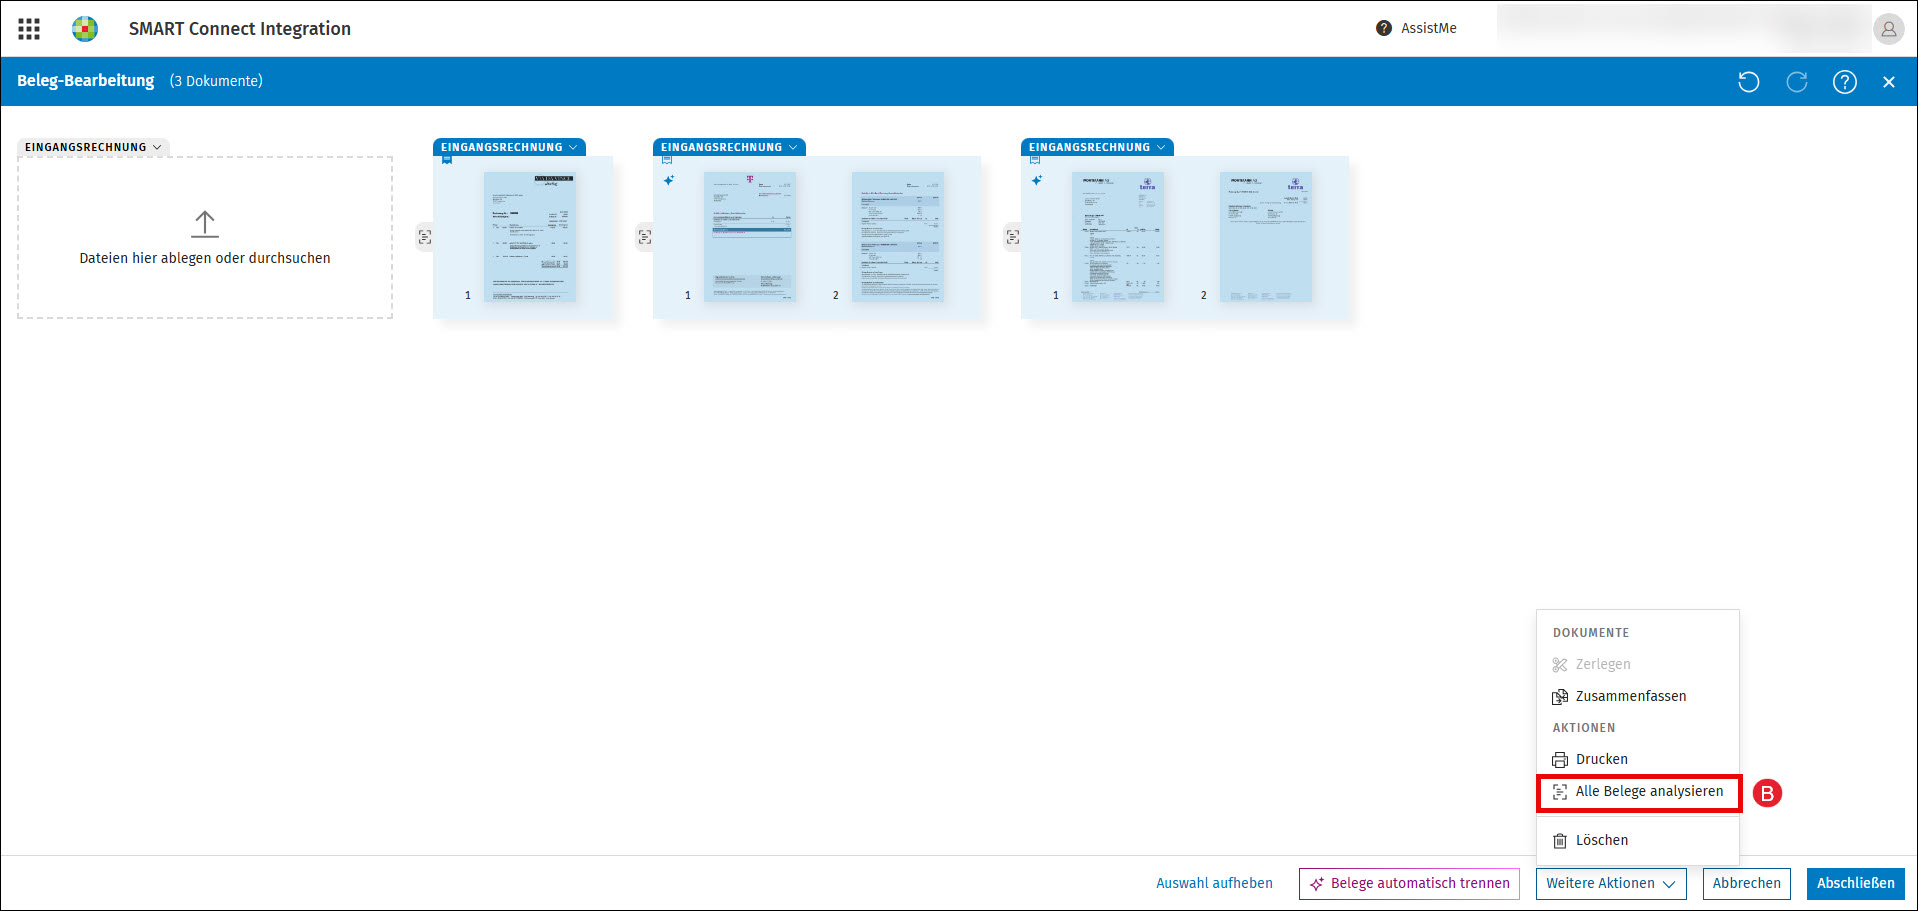Toggle the Weitere Aktionen dropdown
The width and height of the screenshot is (1918, 911).
click(1611, 884)
